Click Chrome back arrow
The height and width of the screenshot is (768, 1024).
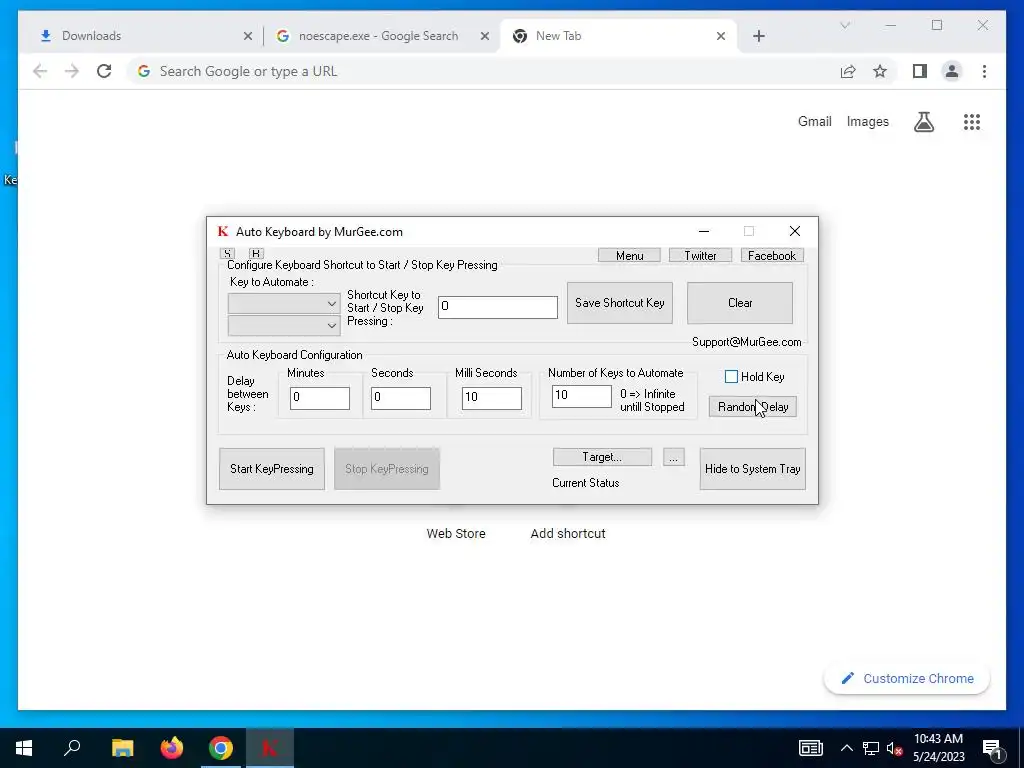coord(40,71)
